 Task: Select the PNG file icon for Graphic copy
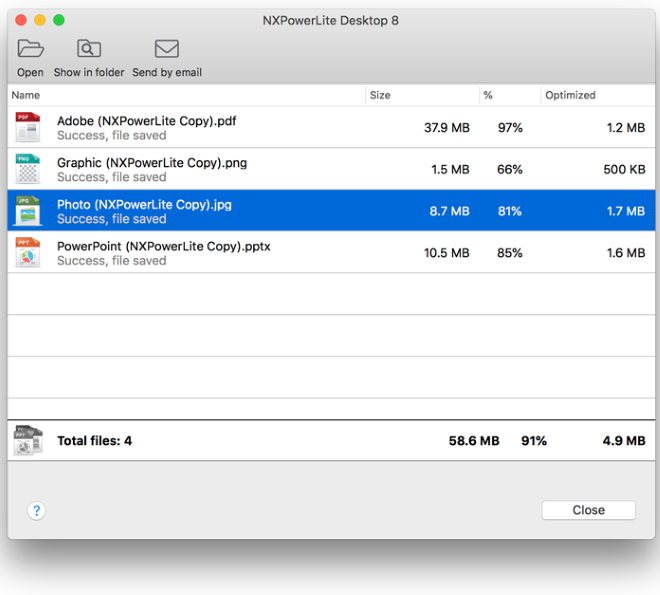28,169
